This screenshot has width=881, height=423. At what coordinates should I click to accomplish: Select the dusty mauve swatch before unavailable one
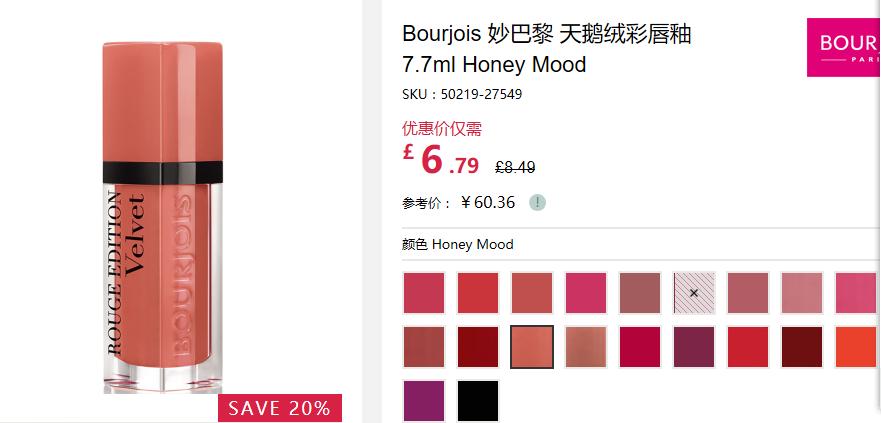pyautogui.click(x=640, y=293)
